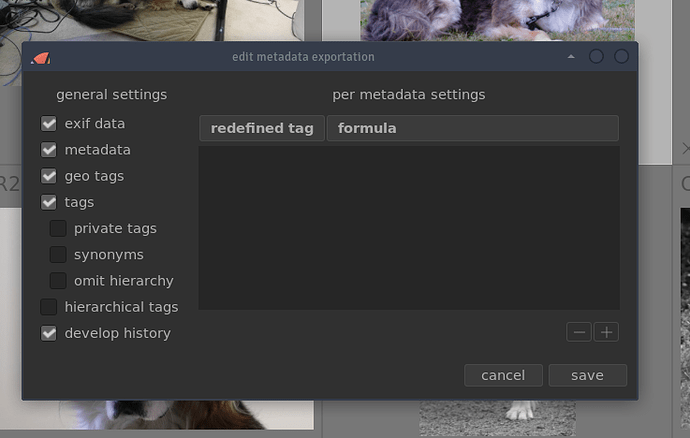Disable the metadata checkbox
The width and height of the screenshot is (690, 438).
49,150
